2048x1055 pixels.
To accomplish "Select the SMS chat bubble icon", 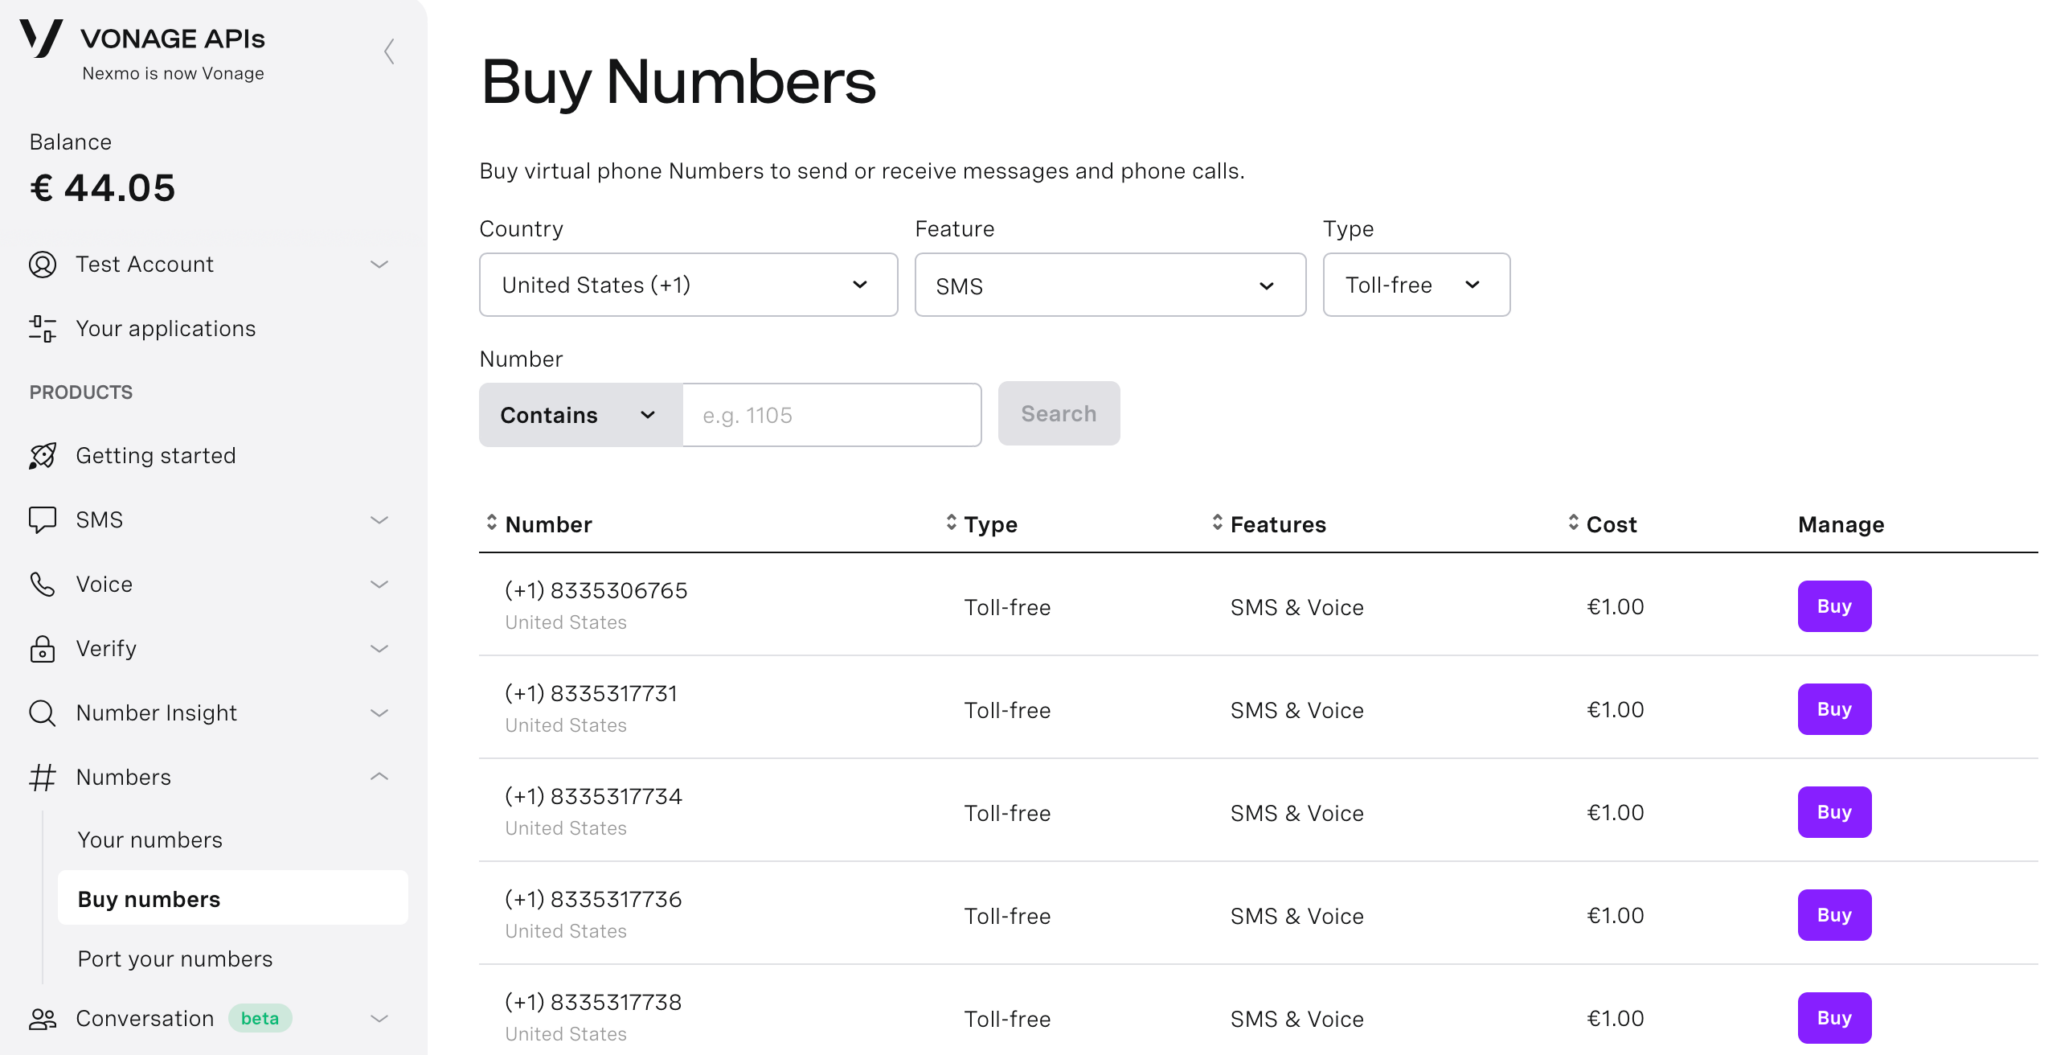I will click(42, 519).
